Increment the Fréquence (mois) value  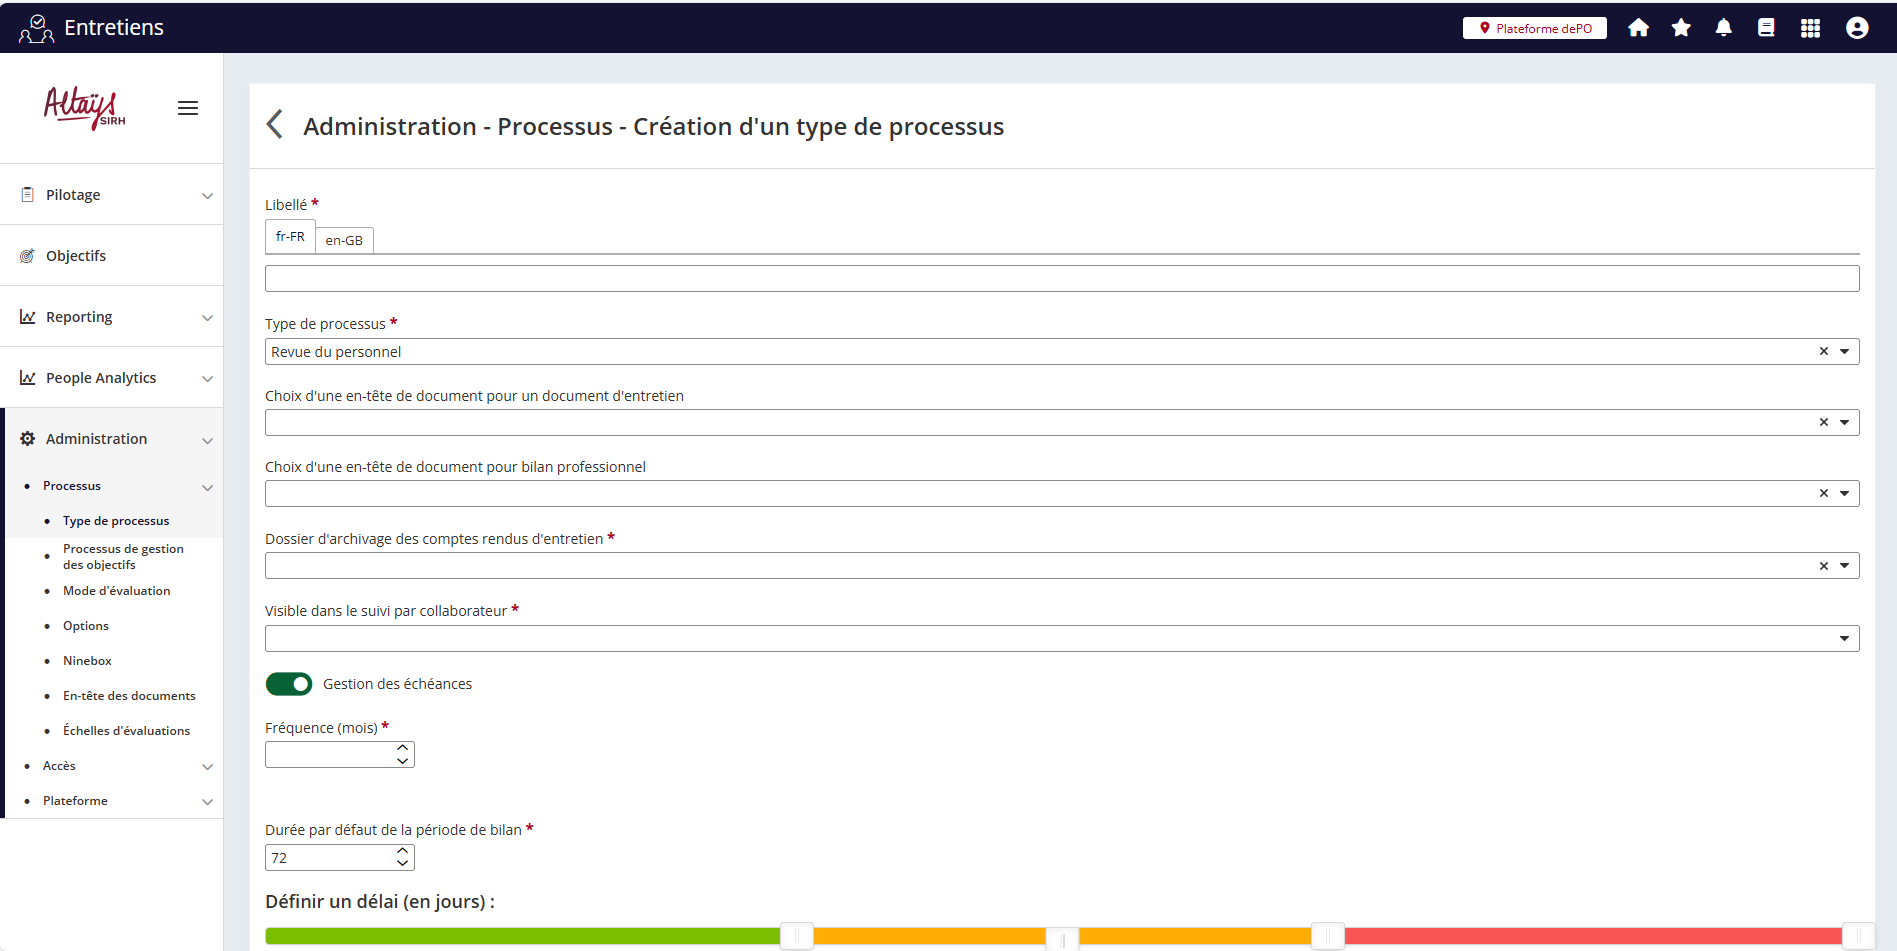403,747
